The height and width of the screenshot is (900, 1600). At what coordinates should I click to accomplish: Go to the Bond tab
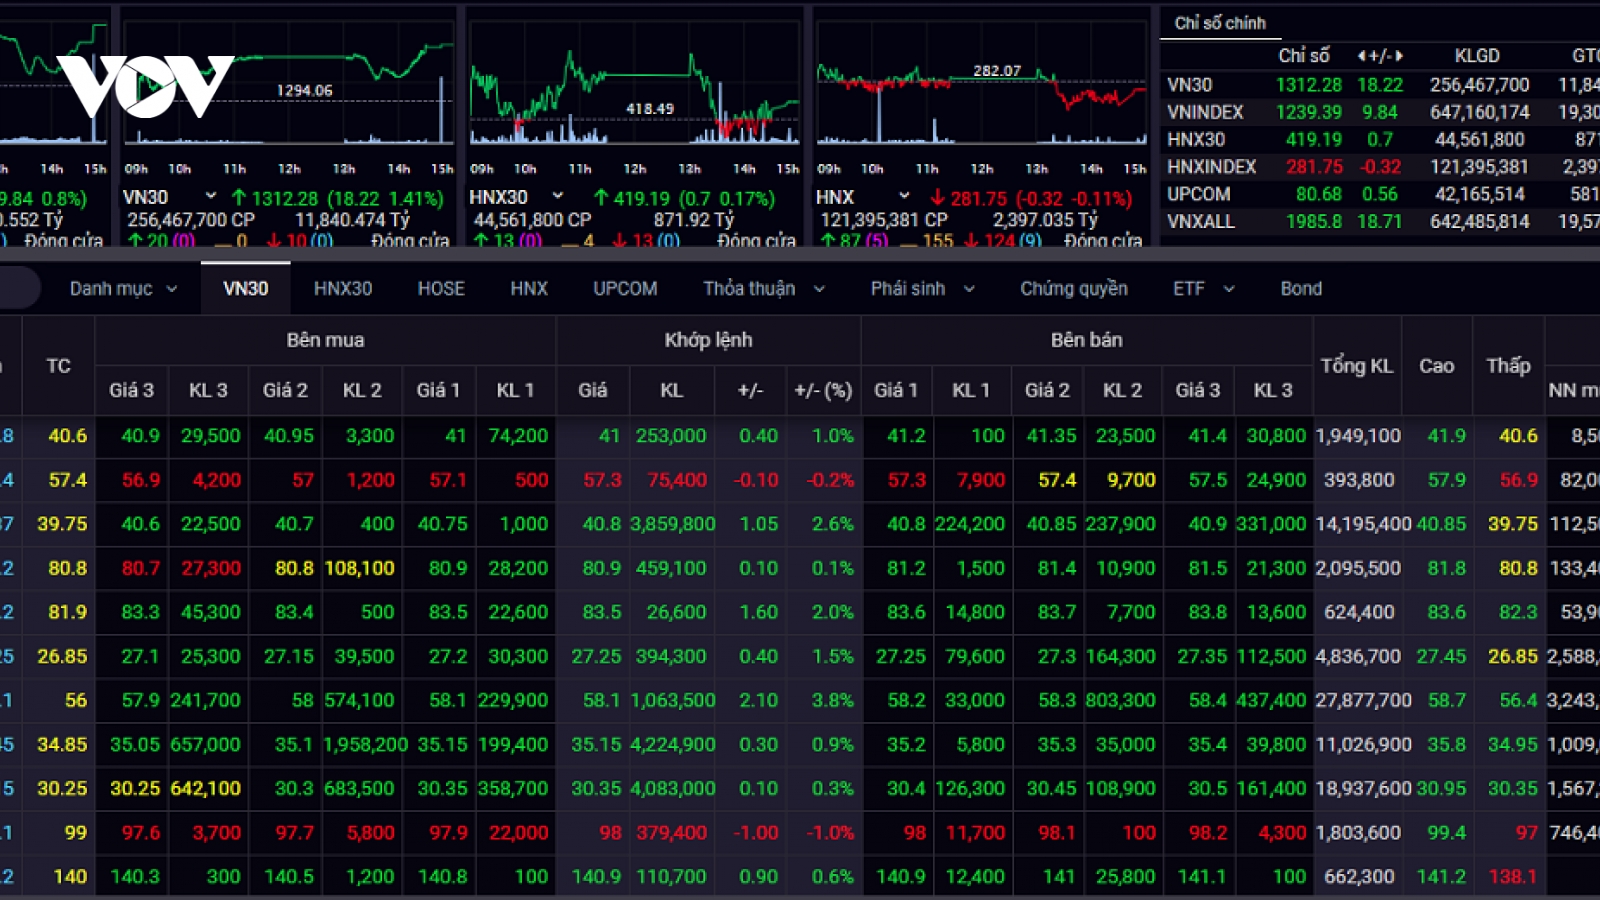[1301, 289]
